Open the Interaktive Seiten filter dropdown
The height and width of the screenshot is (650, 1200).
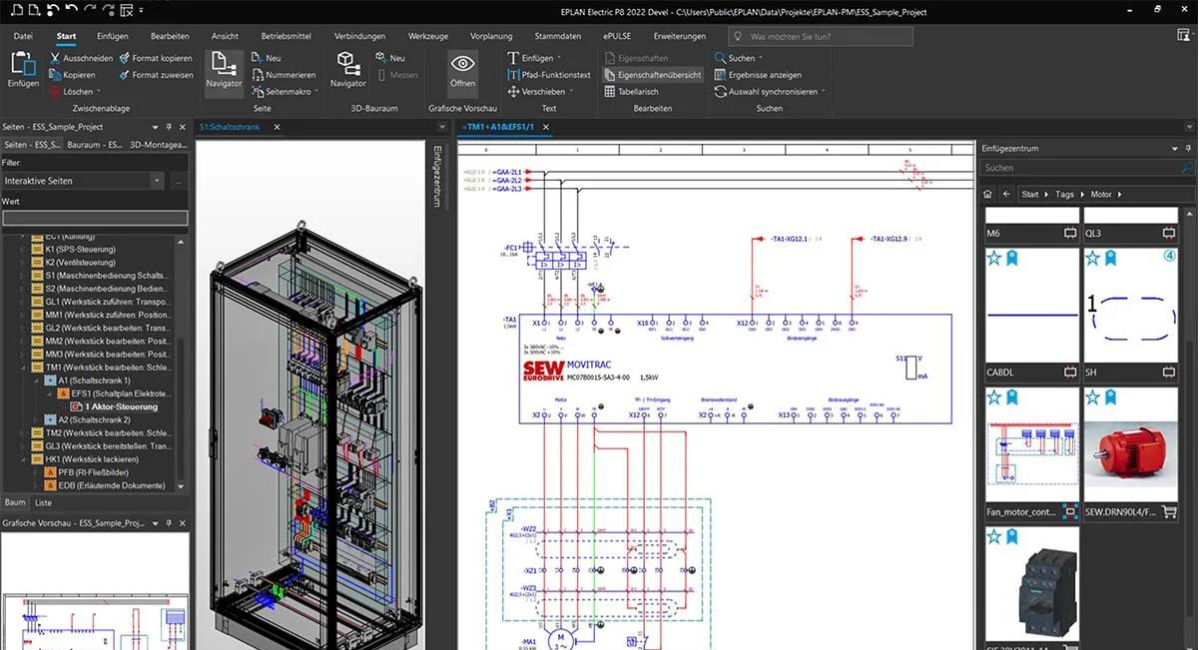point(156,181)
